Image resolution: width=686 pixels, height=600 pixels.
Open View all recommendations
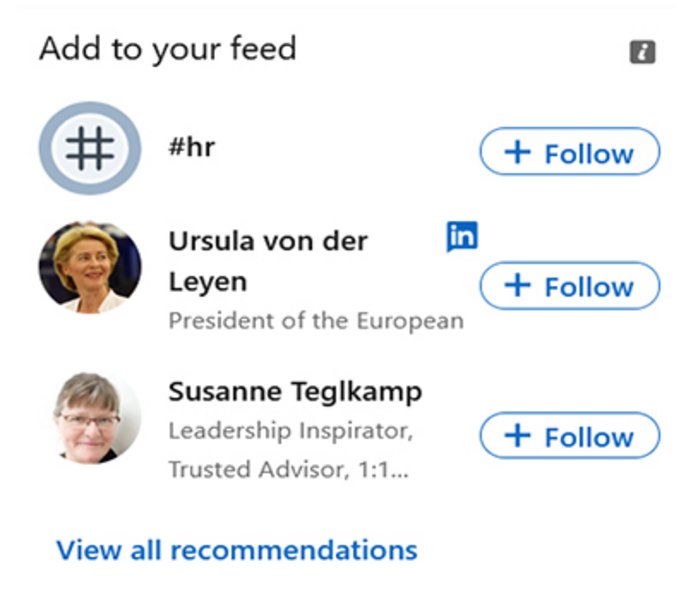click(x=237, y=550)
